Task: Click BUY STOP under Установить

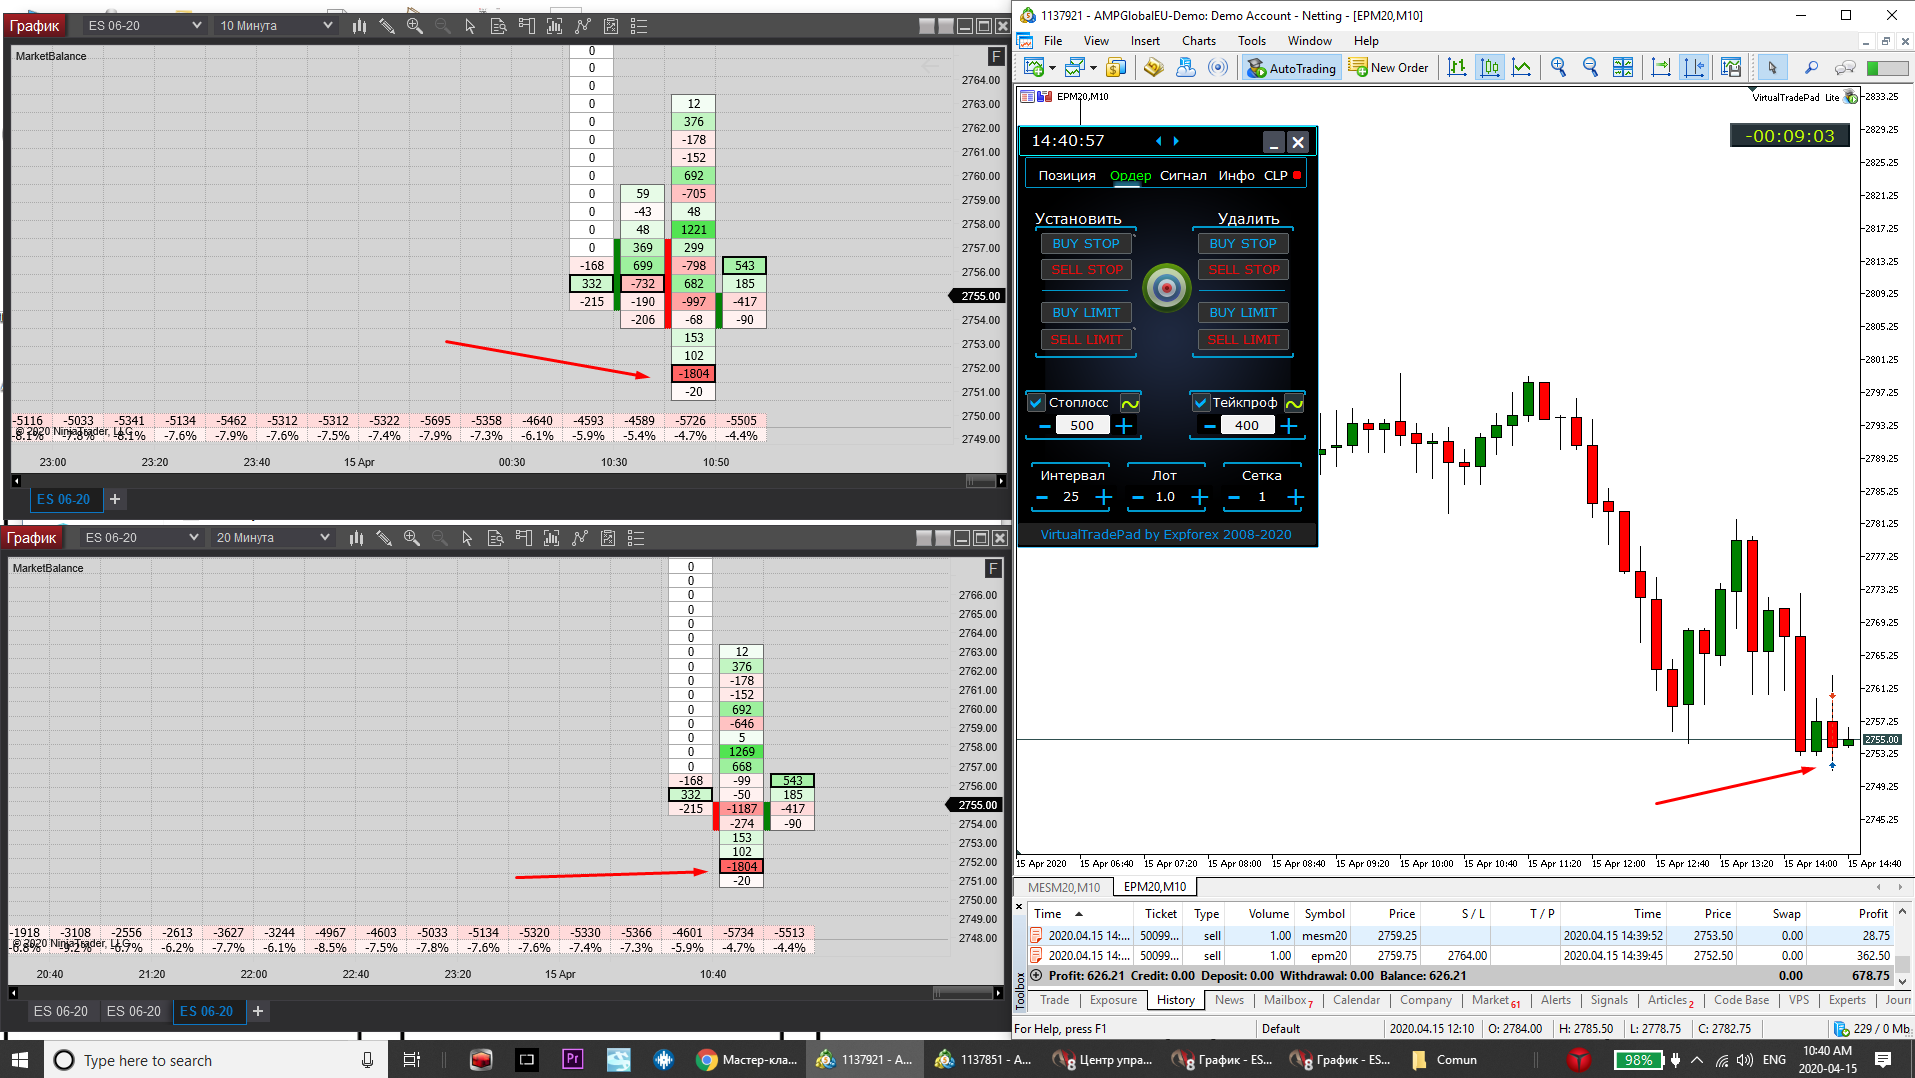Action: [x=1086, y=243]
